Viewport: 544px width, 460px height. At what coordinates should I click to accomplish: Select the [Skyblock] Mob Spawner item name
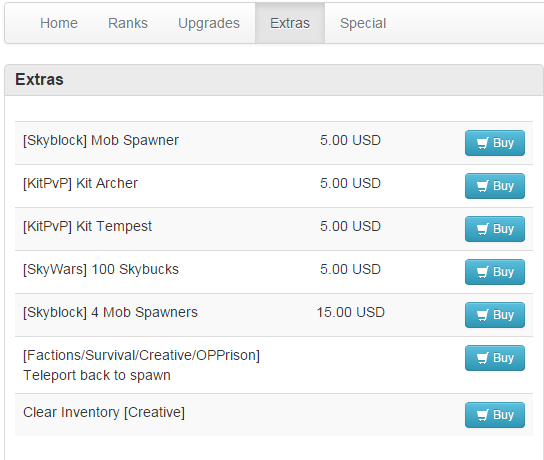[x=101, y=140]
